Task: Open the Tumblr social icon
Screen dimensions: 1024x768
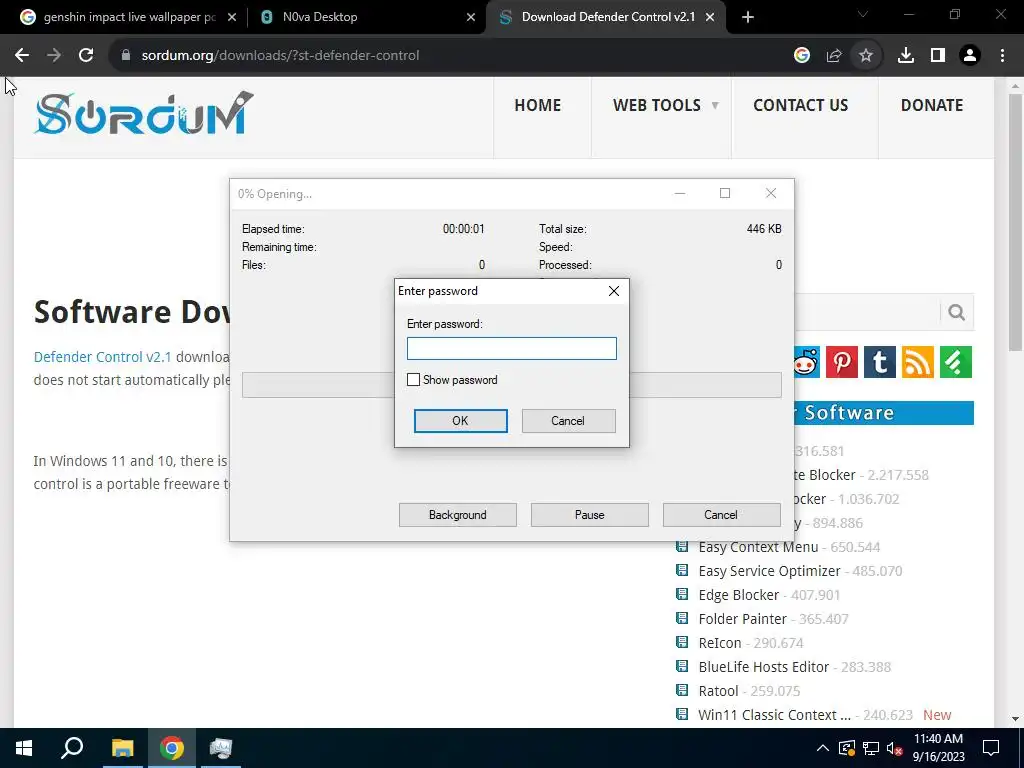Action: tap(880, 362)
